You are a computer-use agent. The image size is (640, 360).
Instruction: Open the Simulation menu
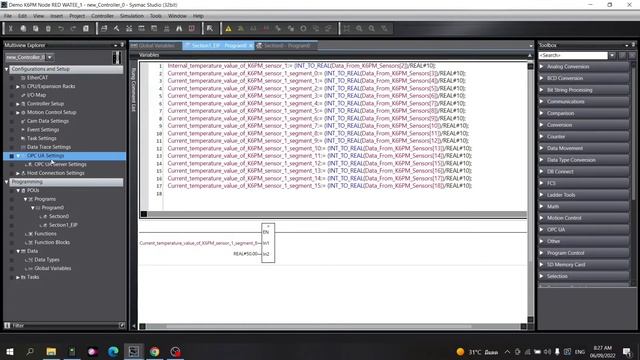(x=132, y=16)
